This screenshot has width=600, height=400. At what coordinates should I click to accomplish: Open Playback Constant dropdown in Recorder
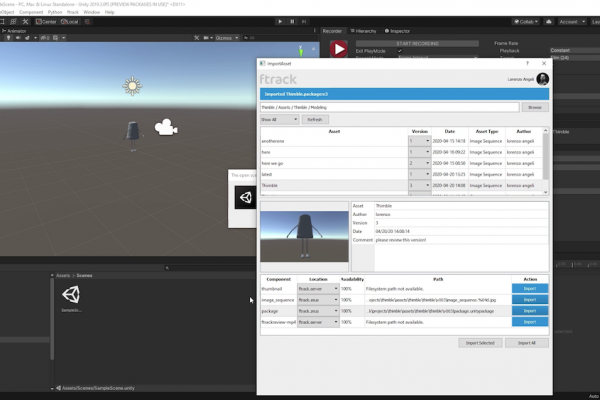click(575, 51)
